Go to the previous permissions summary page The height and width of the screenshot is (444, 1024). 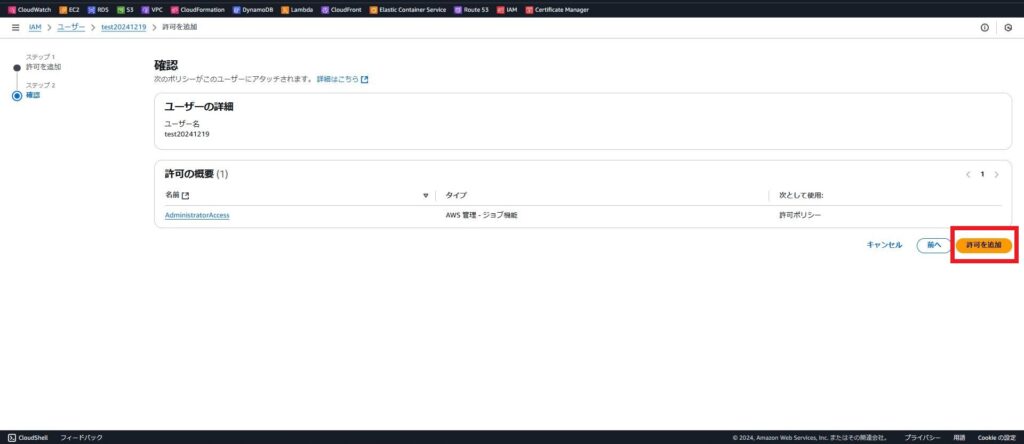968,174
